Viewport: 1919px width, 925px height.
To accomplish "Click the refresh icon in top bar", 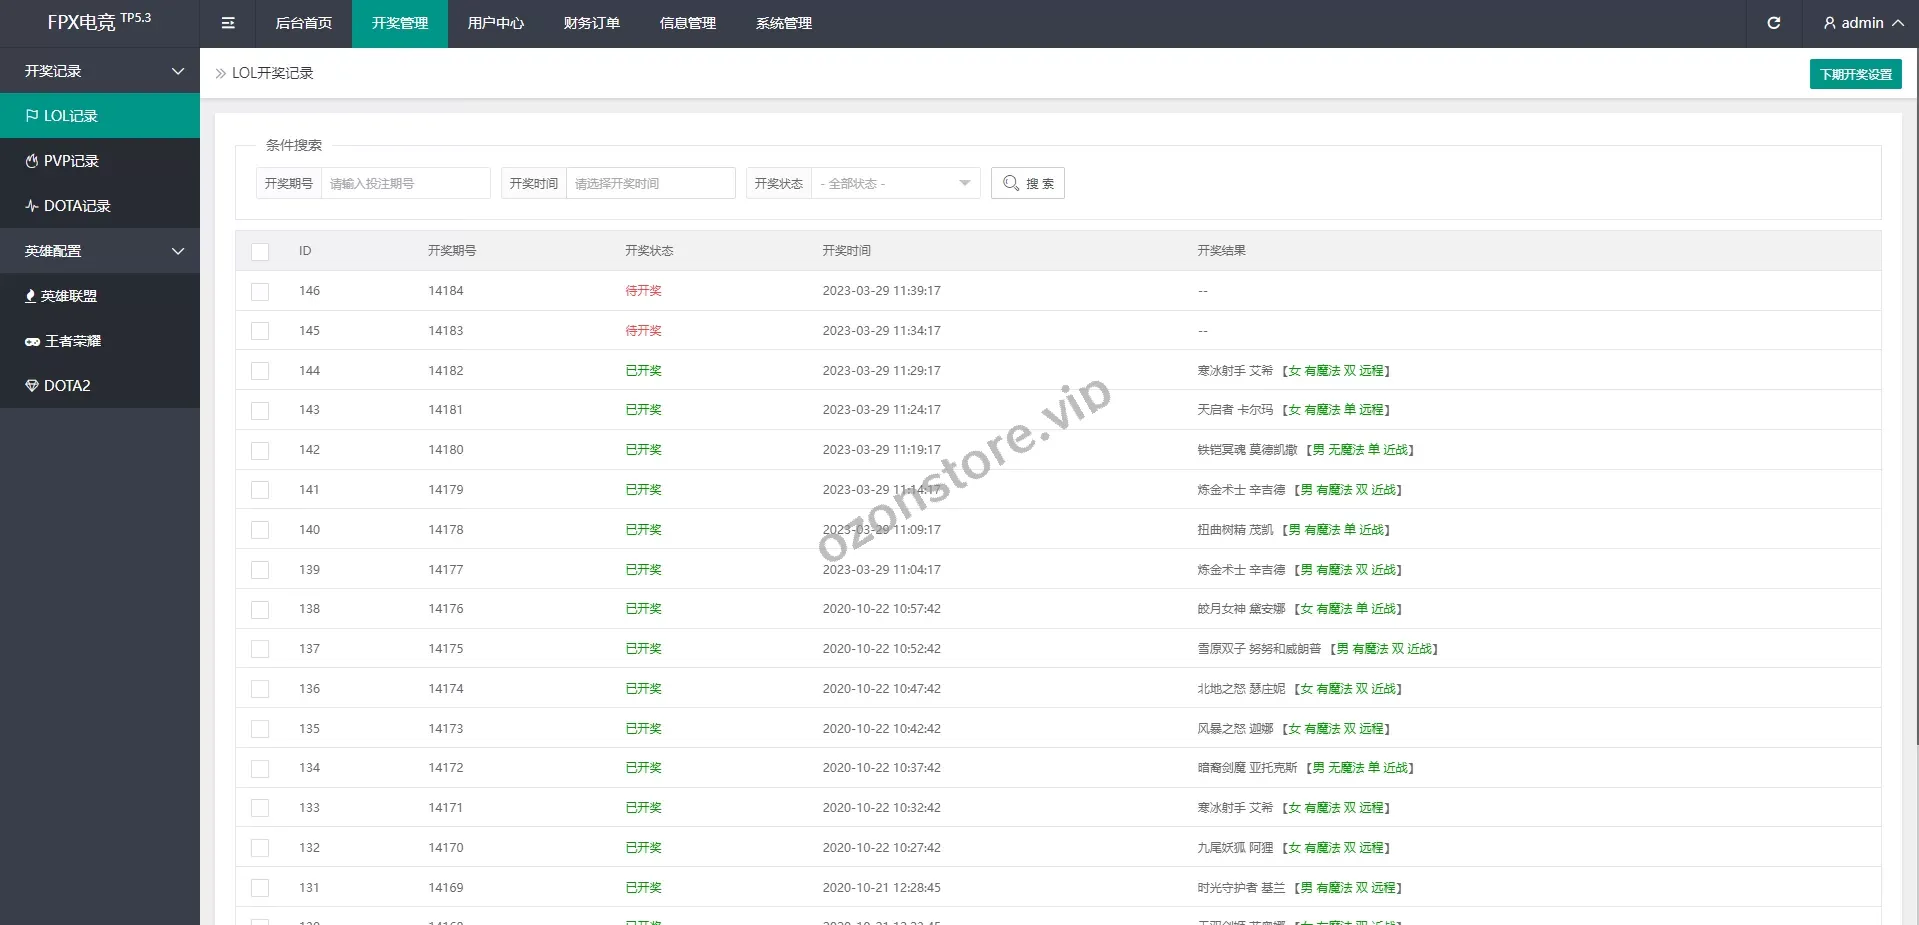I will [x=1773, y=23].
